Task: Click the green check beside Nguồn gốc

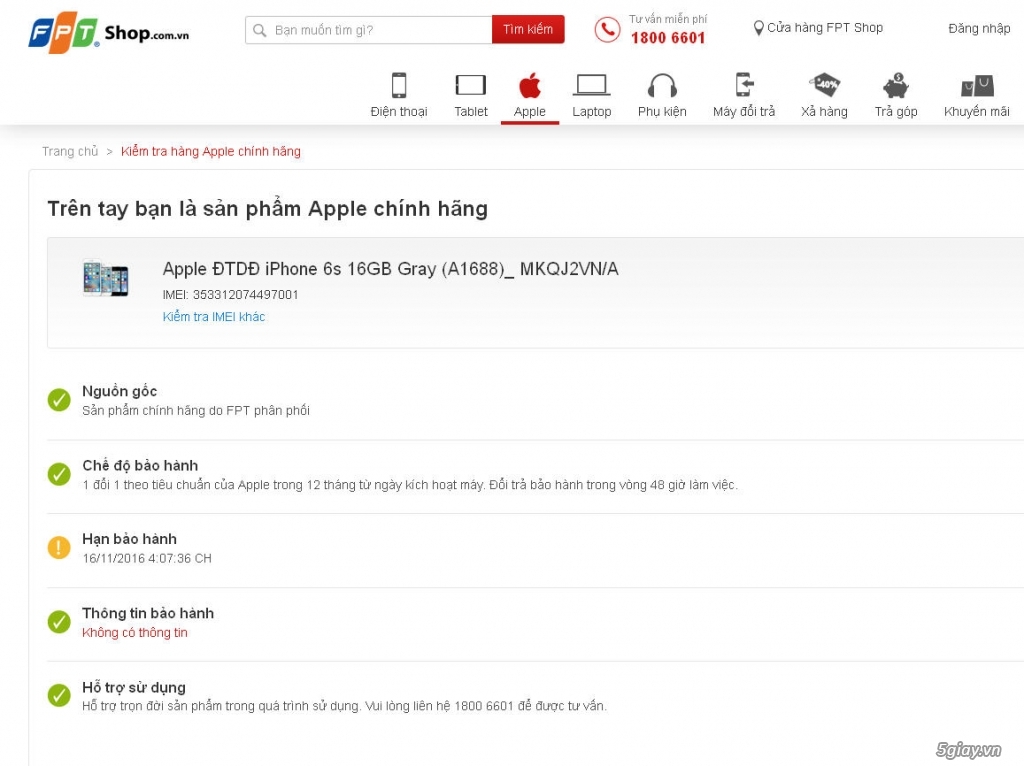Action: pyautogui.click(x=58, y=400)
